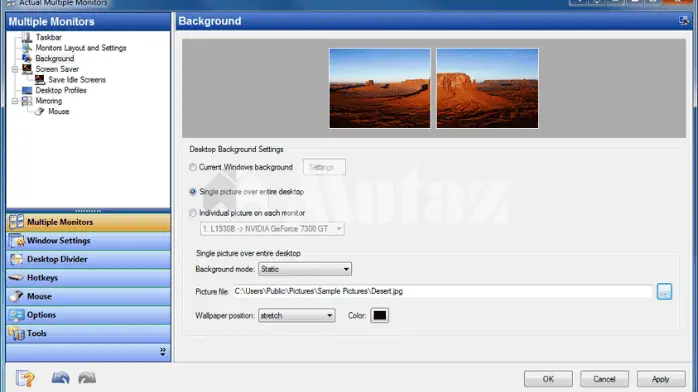698x392 pixels.
Task: Click the sidebar splitter grip dots
Action: [88, 211]
